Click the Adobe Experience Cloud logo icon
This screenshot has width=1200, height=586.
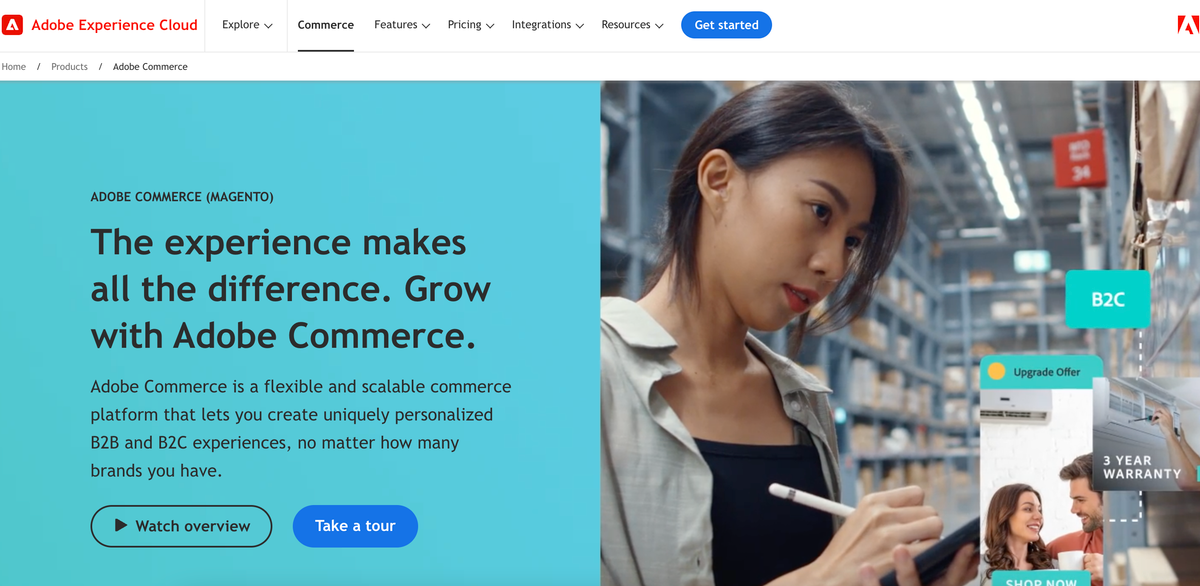[x=12, y=25]
